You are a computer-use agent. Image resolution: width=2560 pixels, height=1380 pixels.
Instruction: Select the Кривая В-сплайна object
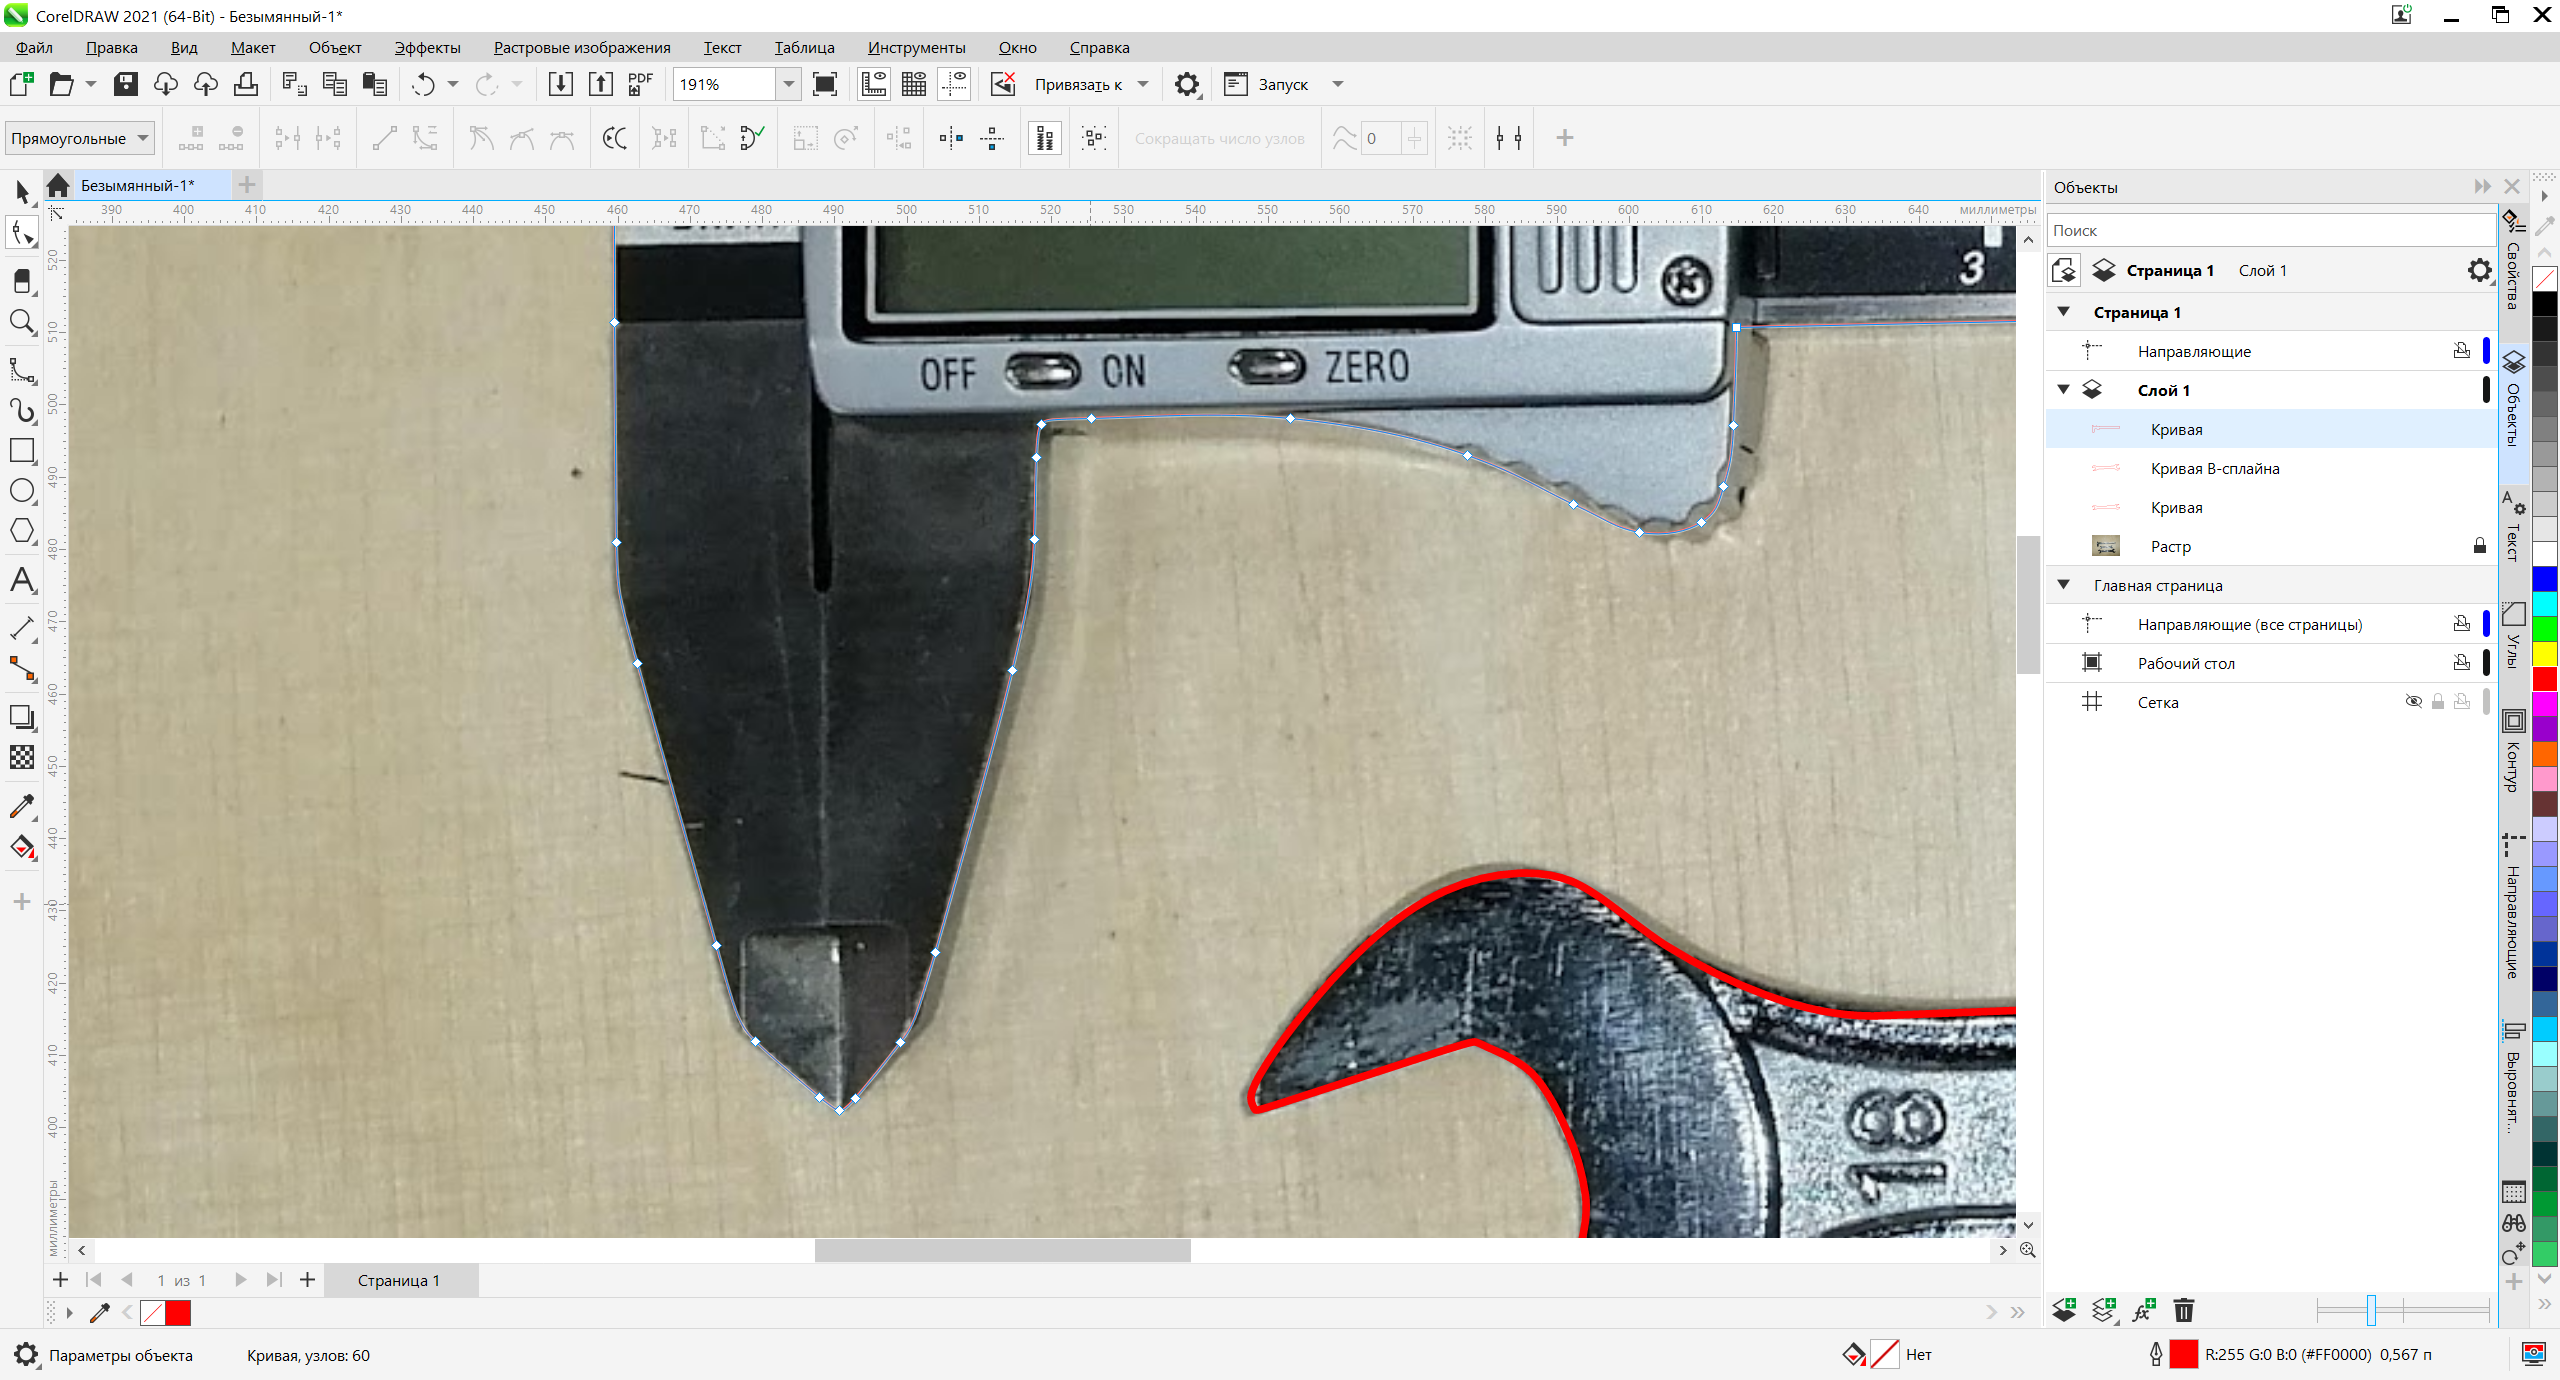2214,468
